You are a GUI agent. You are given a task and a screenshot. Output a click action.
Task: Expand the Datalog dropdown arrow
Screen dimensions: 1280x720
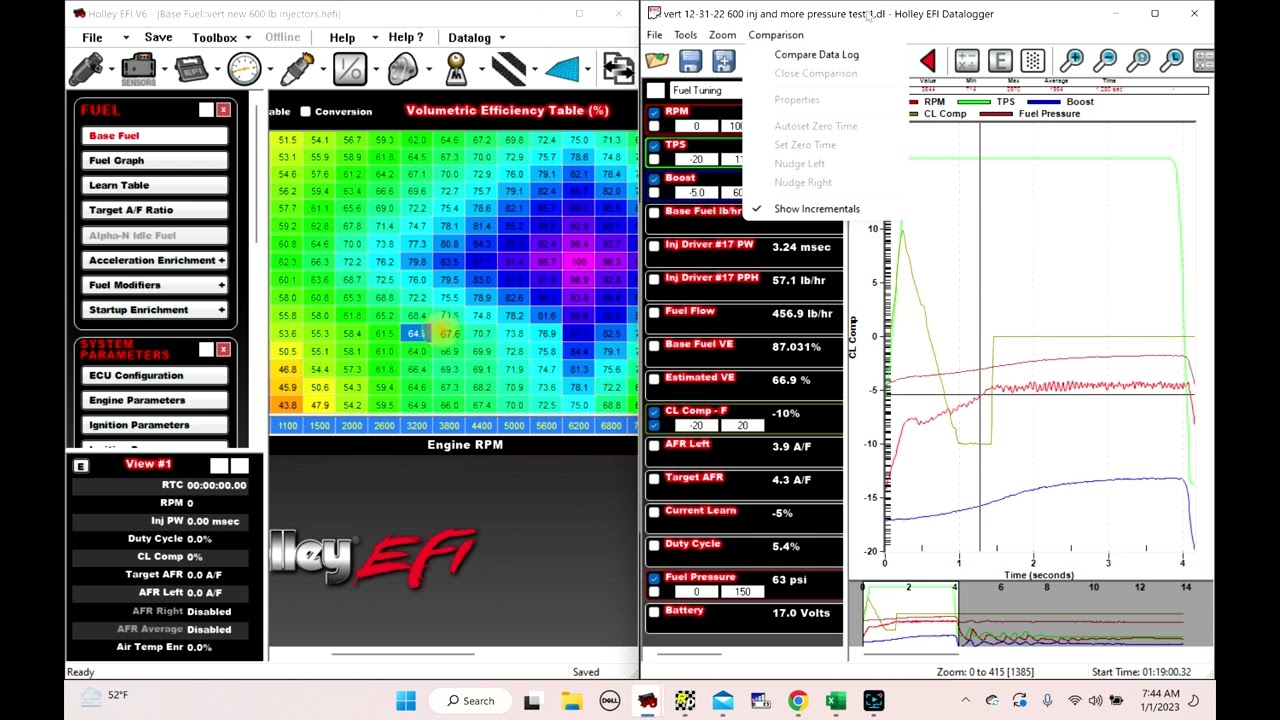(x=502, y=38)
